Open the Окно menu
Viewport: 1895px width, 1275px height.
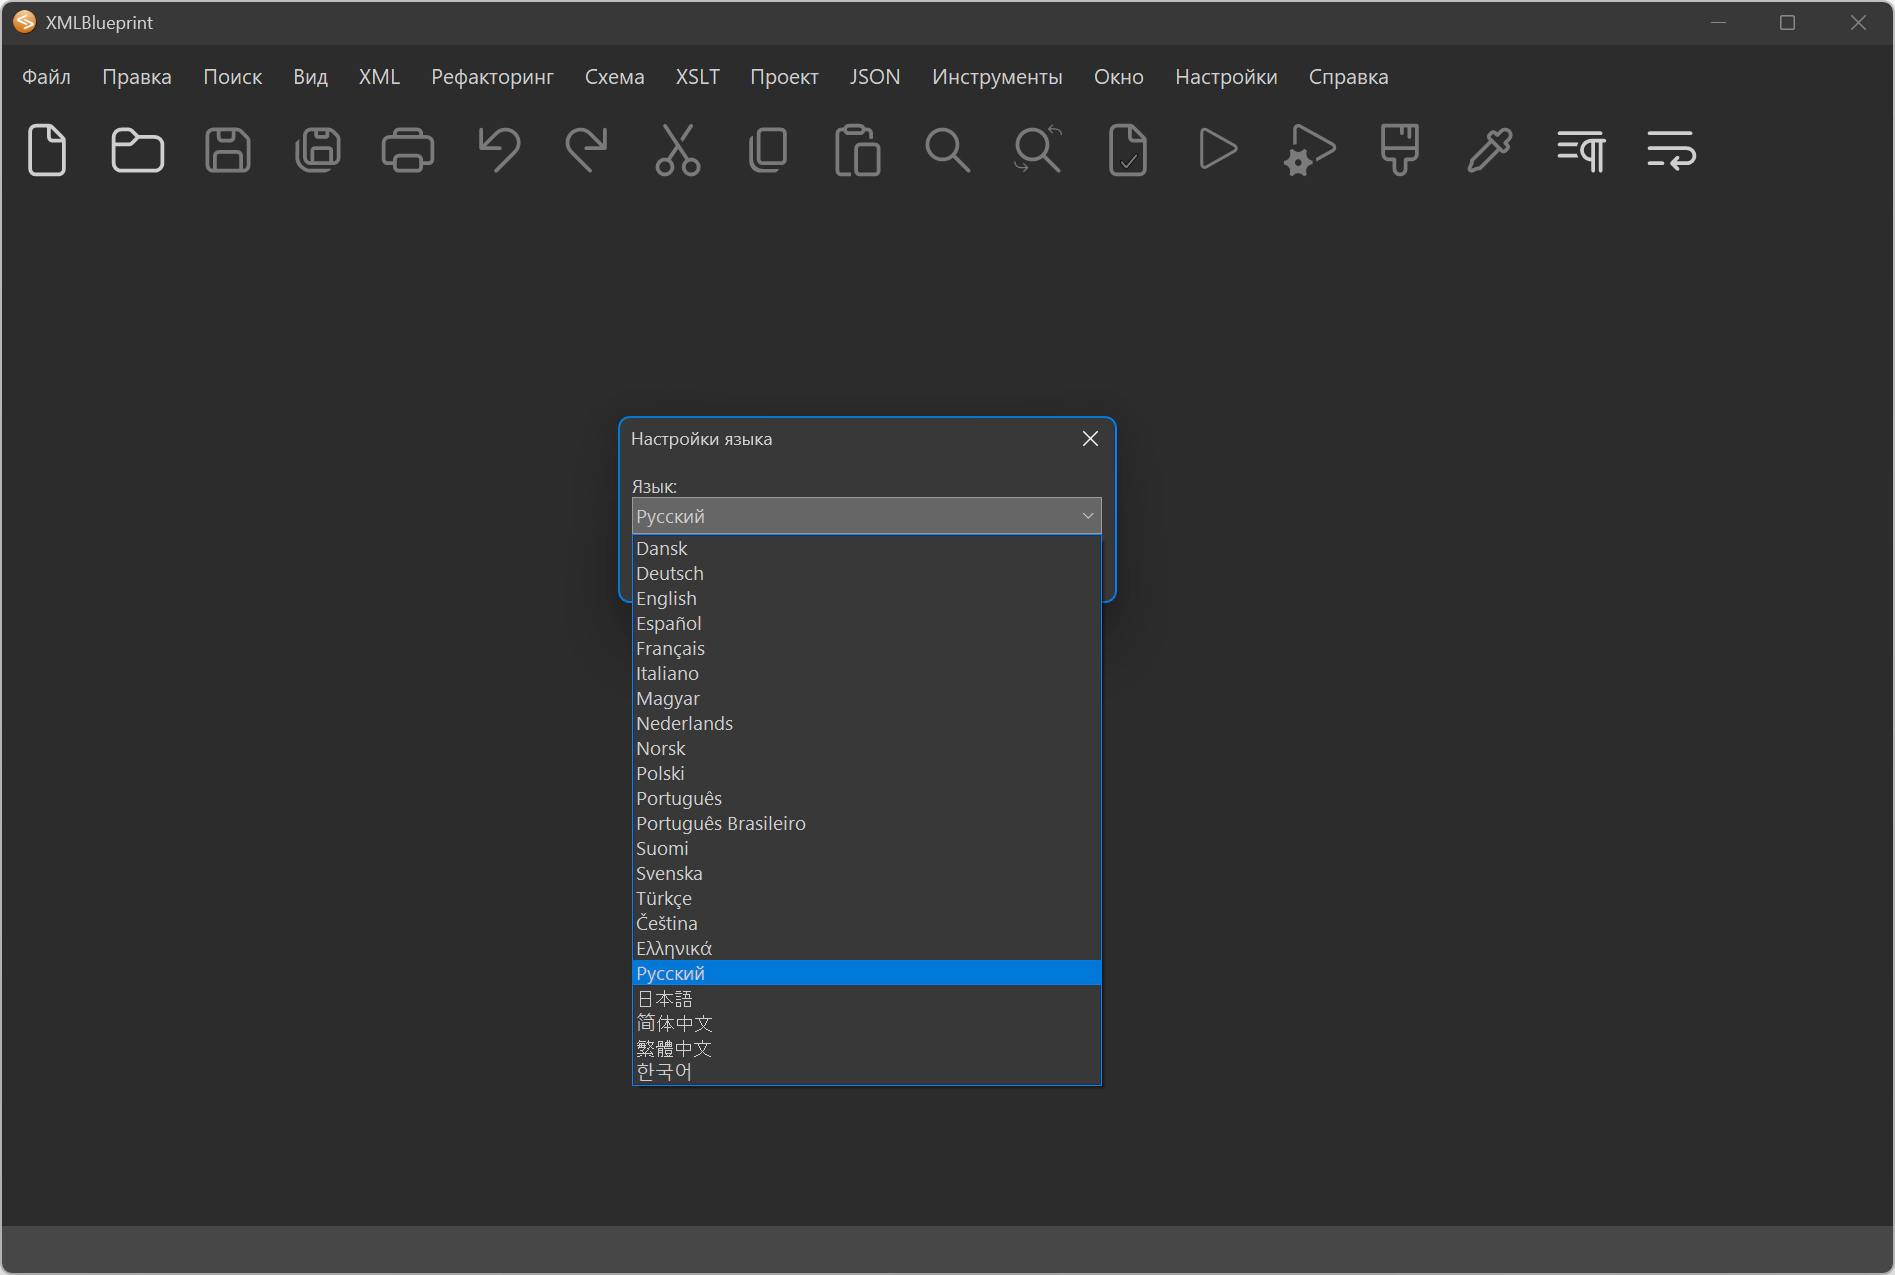(1118, 77)
